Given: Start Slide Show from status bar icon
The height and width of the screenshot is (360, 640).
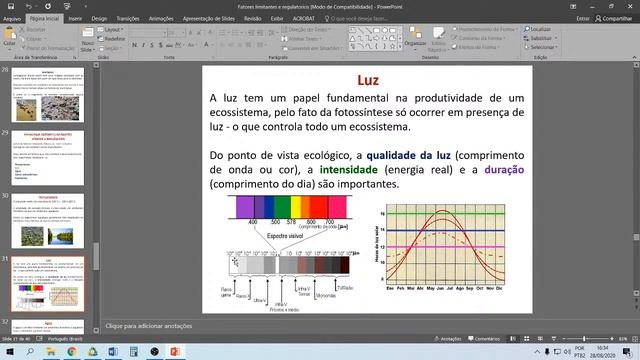Looking at the screenshot, I should point(553,339).
